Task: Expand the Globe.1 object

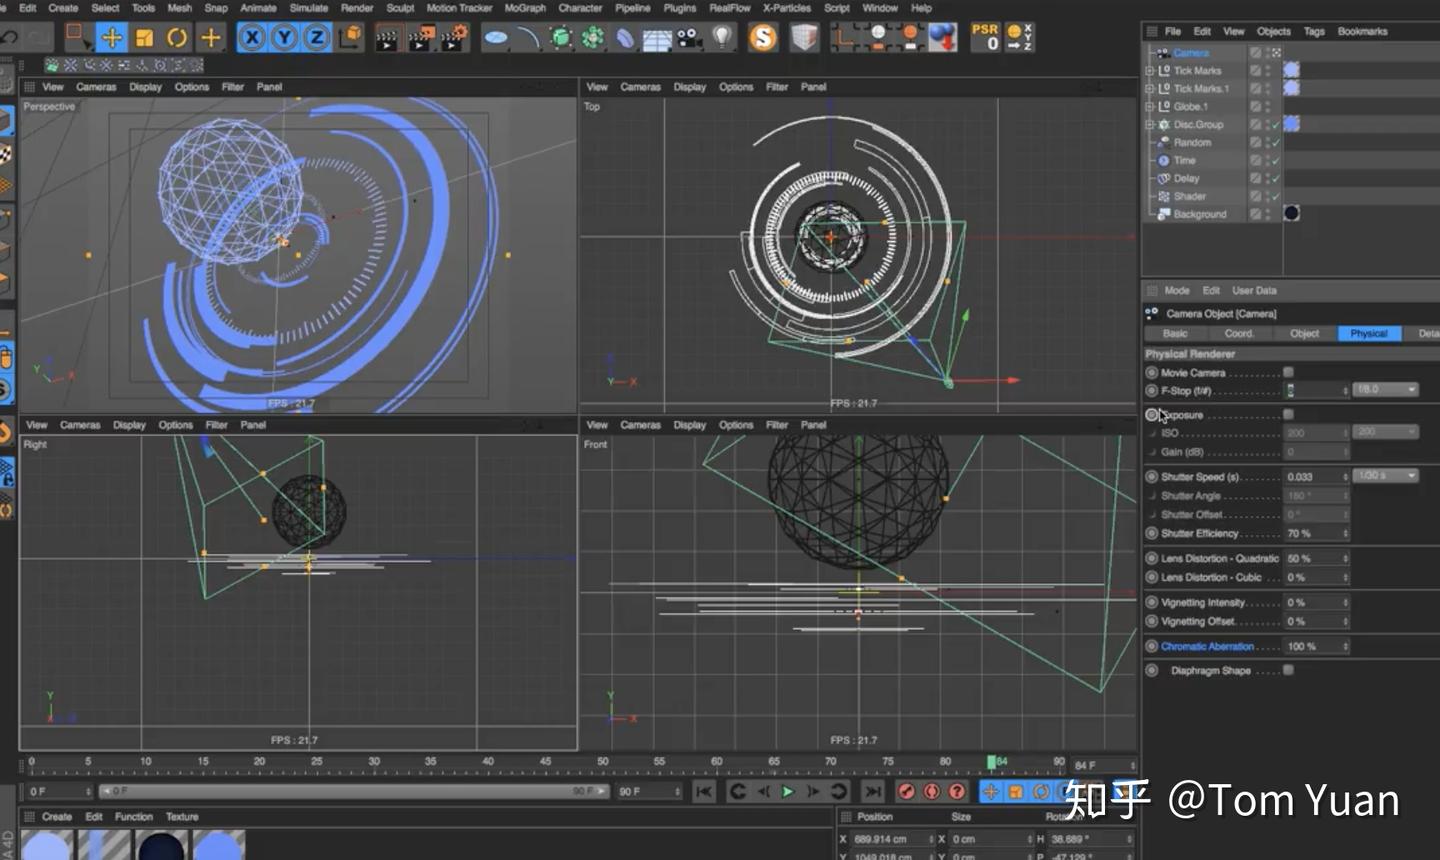Action: (1150, 107)
